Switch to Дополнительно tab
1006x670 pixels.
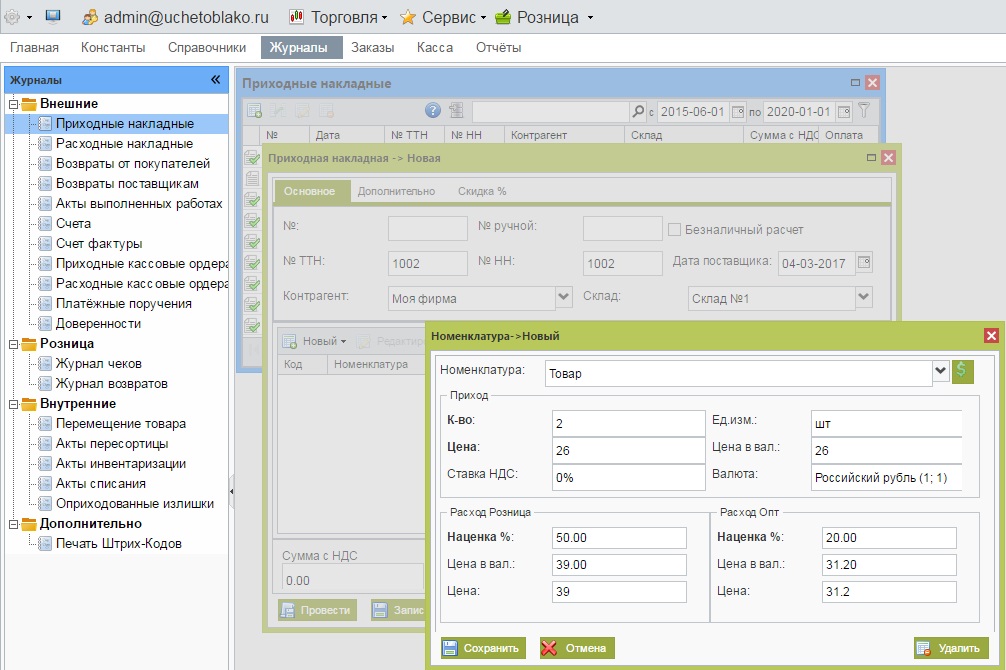pos(396,191)
